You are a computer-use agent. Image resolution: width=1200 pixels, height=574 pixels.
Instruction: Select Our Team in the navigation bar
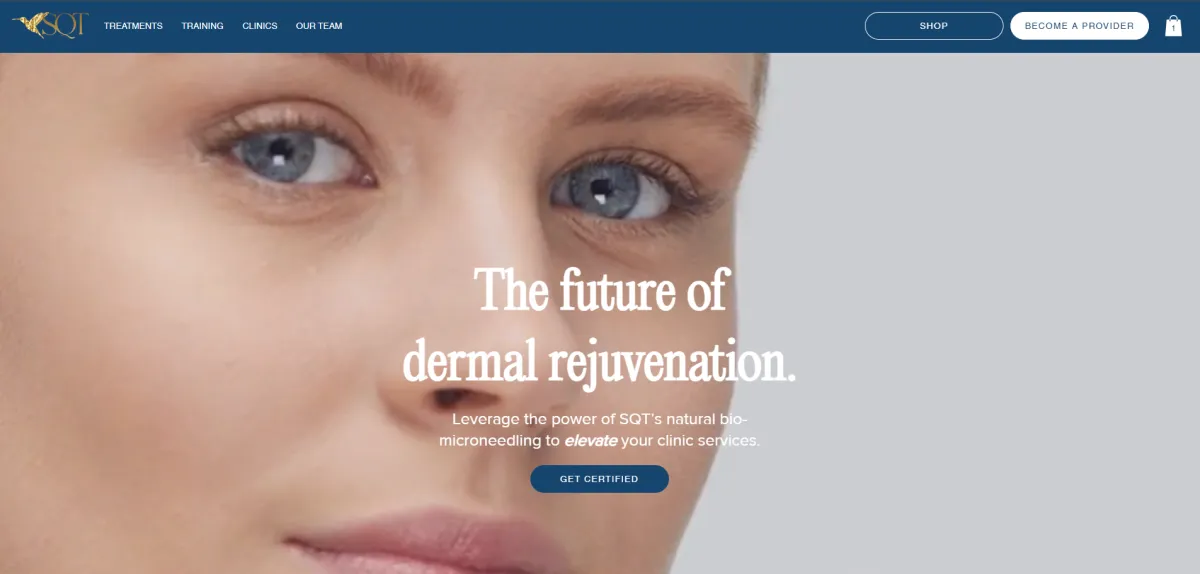pyautogui.click(x=319, y=26)
